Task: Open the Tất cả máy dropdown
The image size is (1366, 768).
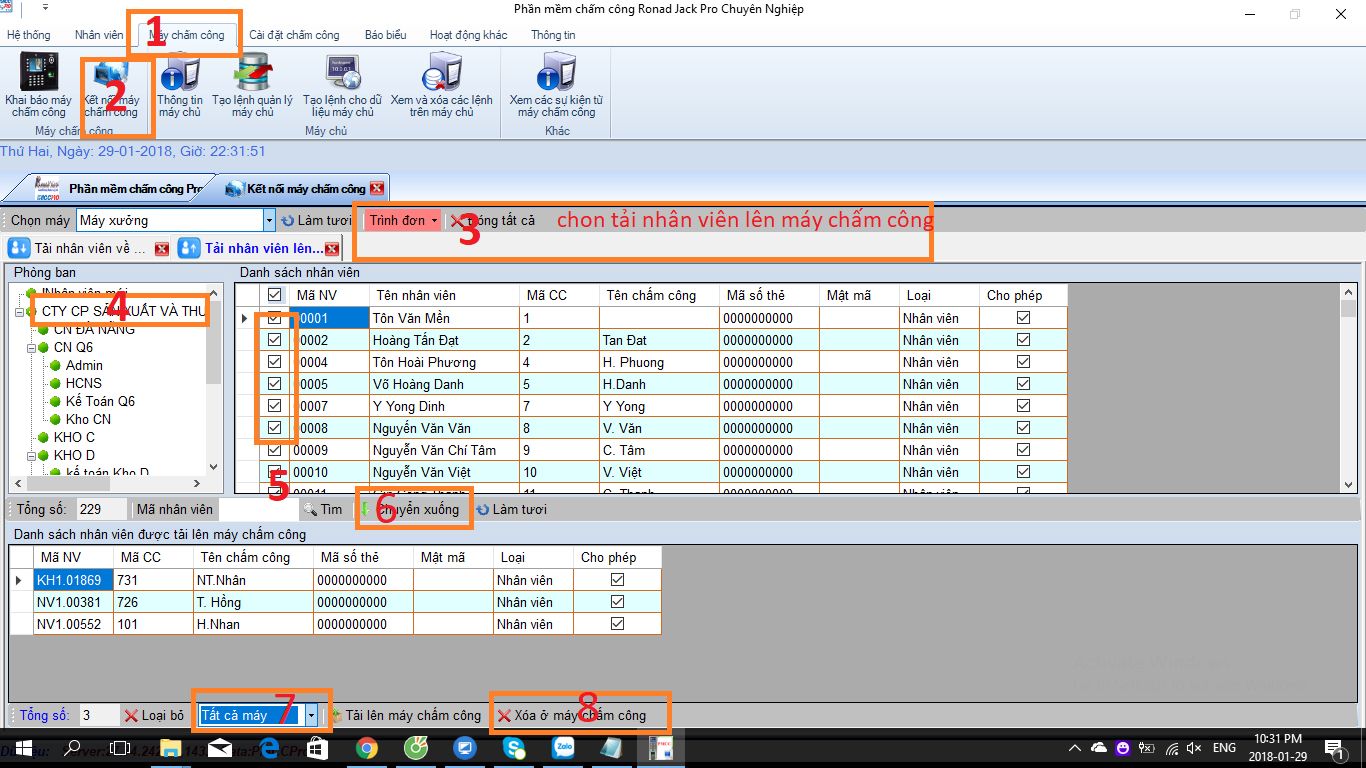Action: [312, 716]
